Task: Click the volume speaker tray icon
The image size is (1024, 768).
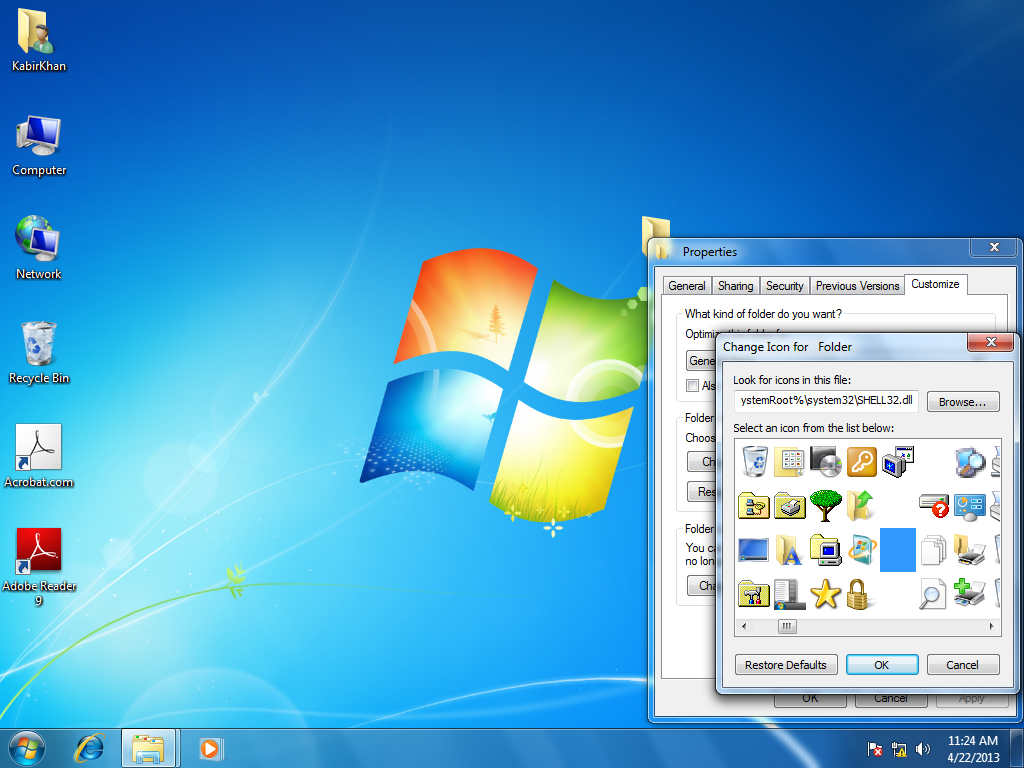Action: coord(923,749)
